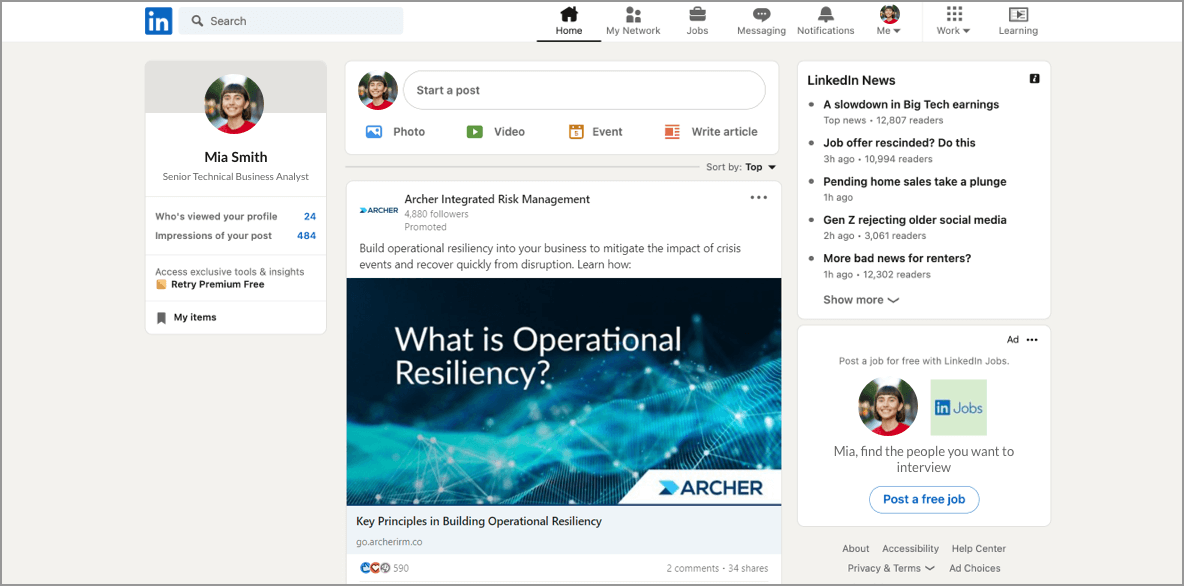Click the Start a post field
Screen dimensions: 1184x586
[x=584, y=91]
